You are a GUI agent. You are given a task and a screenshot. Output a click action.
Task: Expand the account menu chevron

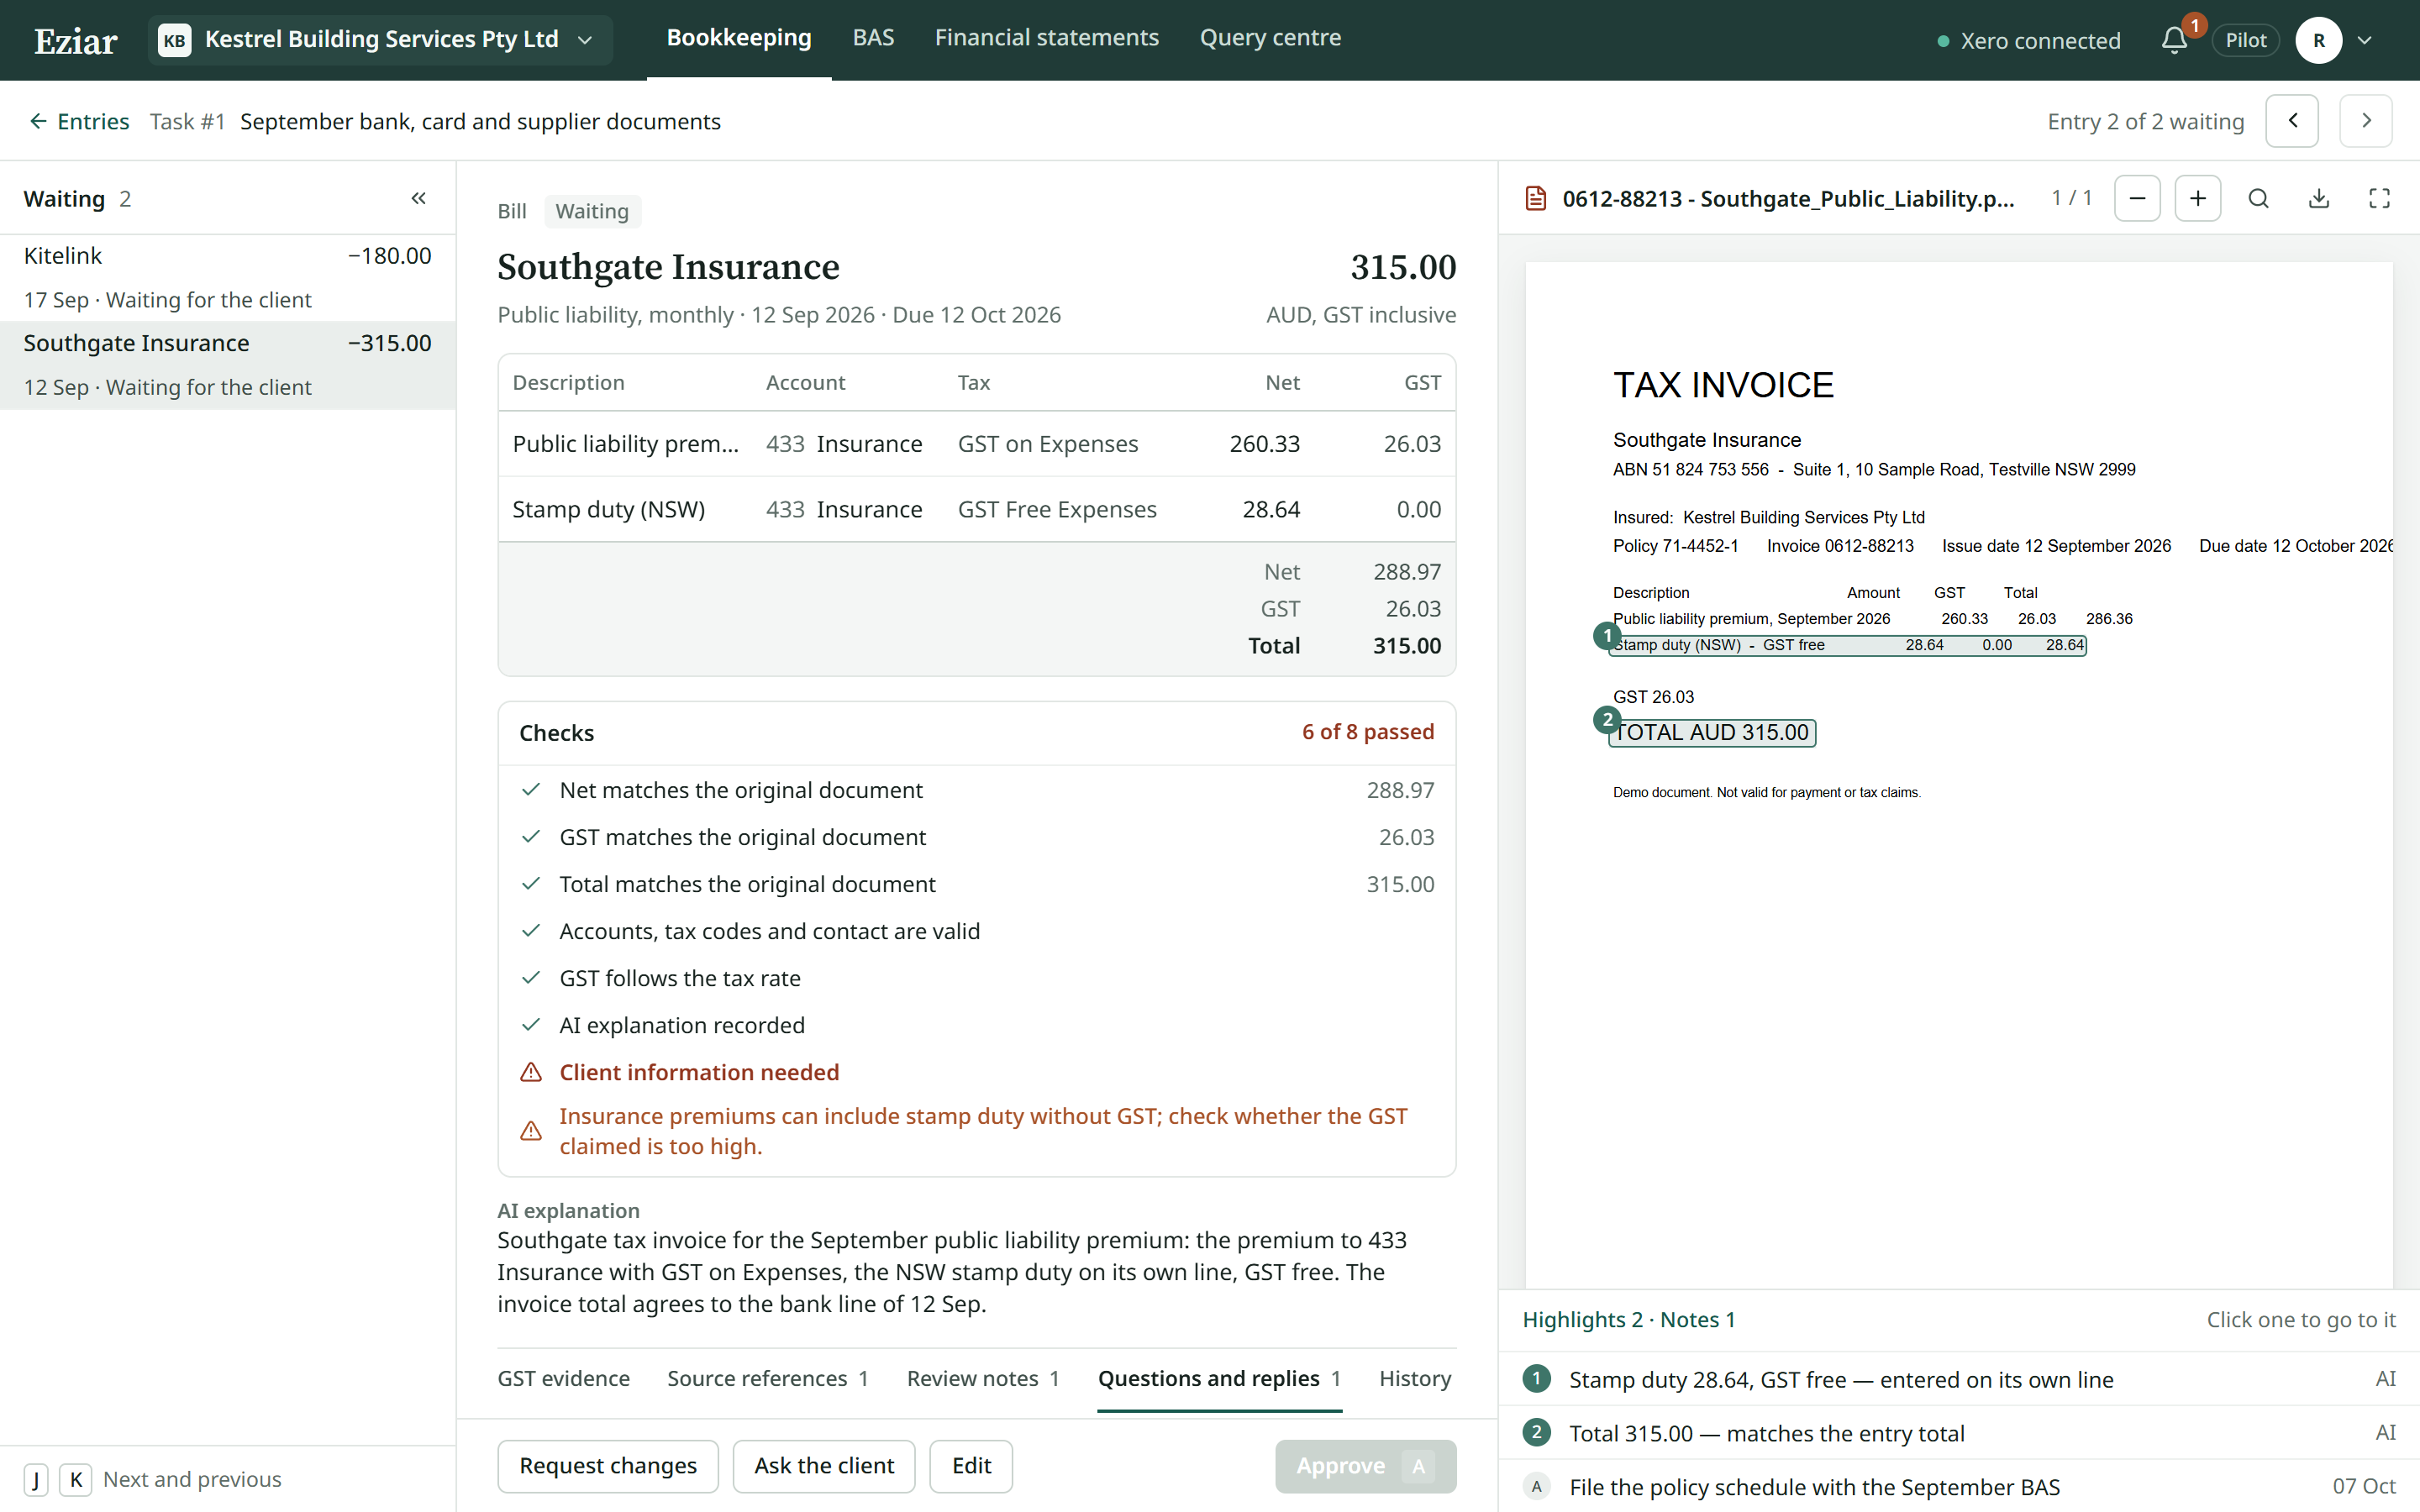(2365, 40)
